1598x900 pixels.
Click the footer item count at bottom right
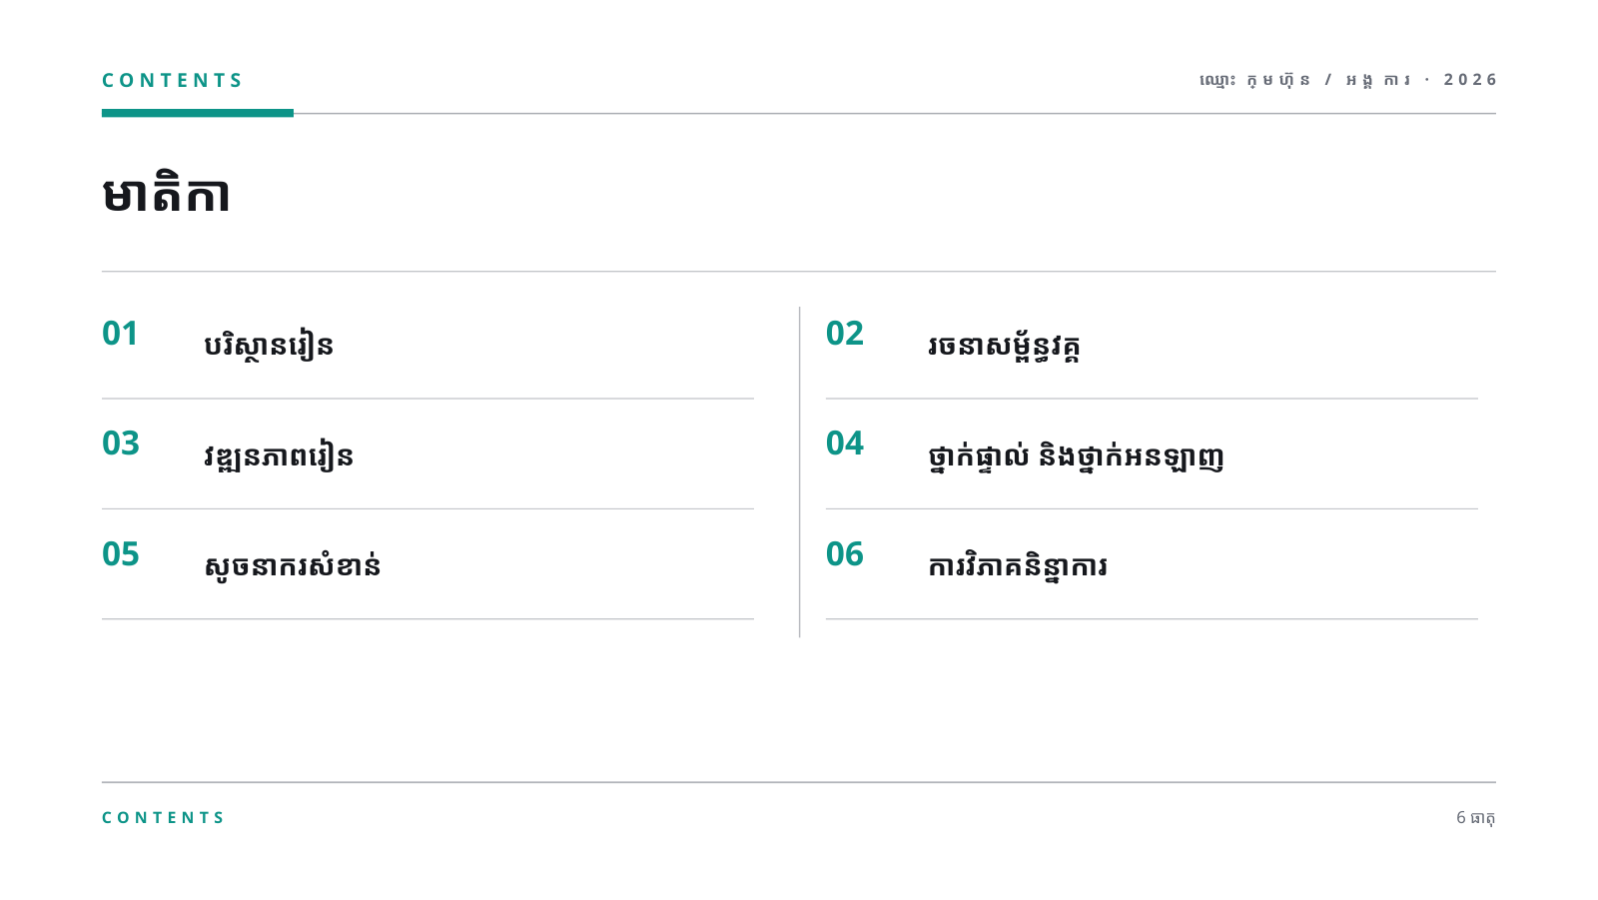(x=1476, y=817)
